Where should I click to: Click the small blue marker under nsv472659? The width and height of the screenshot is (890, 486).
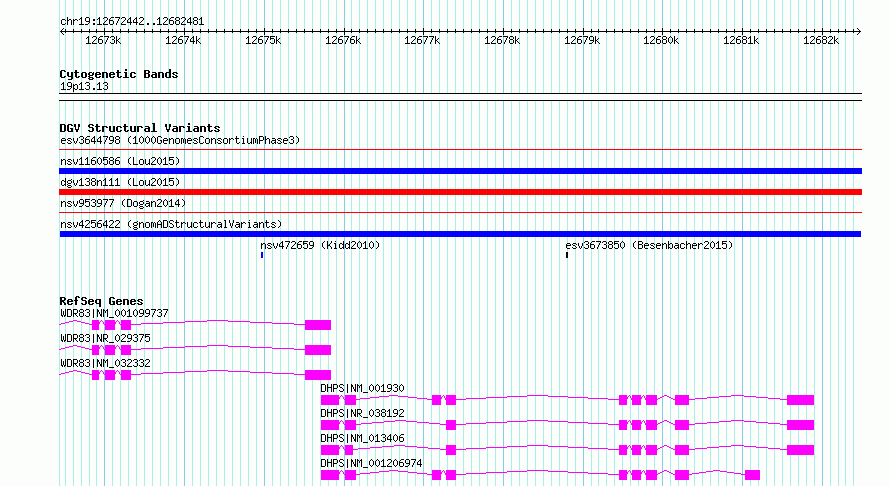tap(262, 255)
